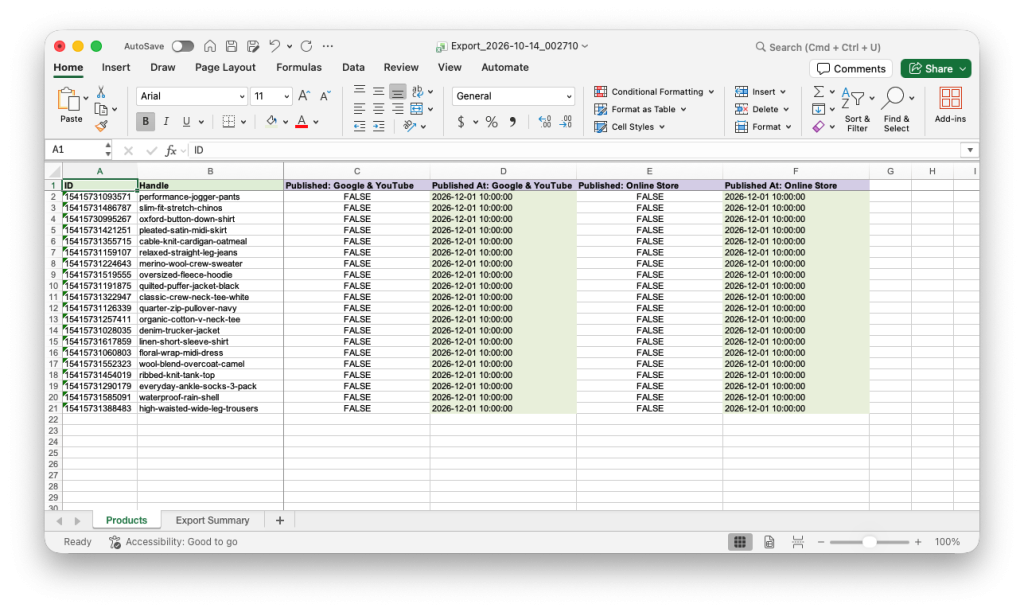Click the Paste clipboard icon
This screenshot has width=1024, height=612.
tap(69, 100)
